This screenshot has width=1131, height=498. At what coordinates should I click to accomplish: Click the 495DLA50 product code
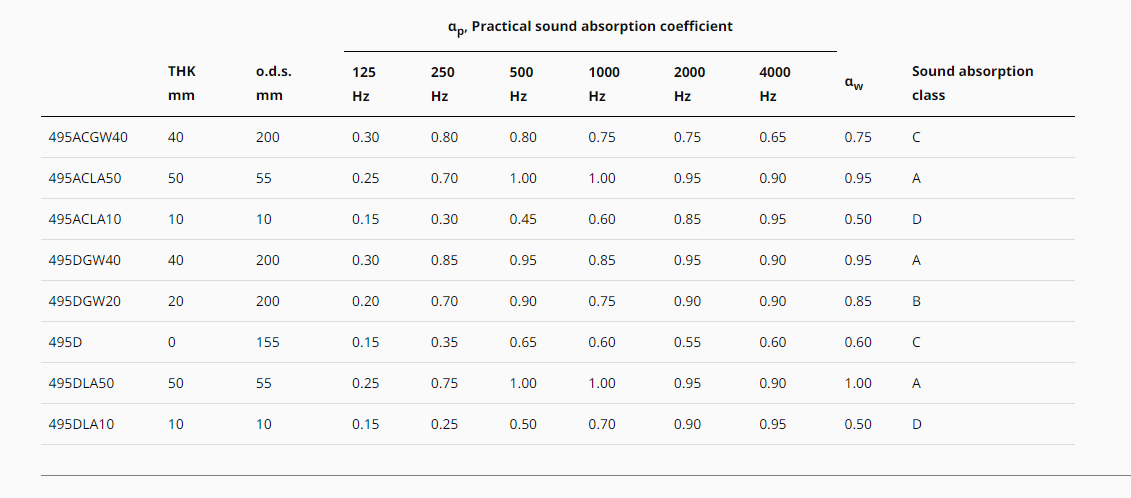click(81, 384)
